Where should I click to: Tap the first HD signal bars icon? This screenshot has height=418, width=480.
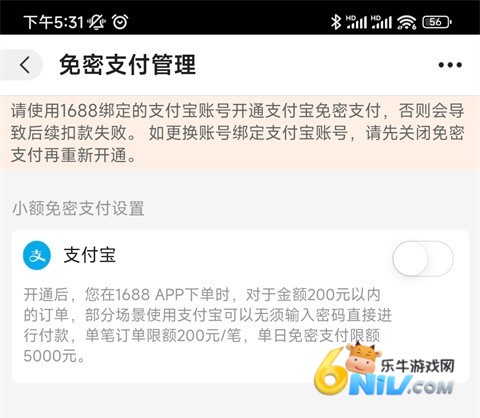(356, 22)
